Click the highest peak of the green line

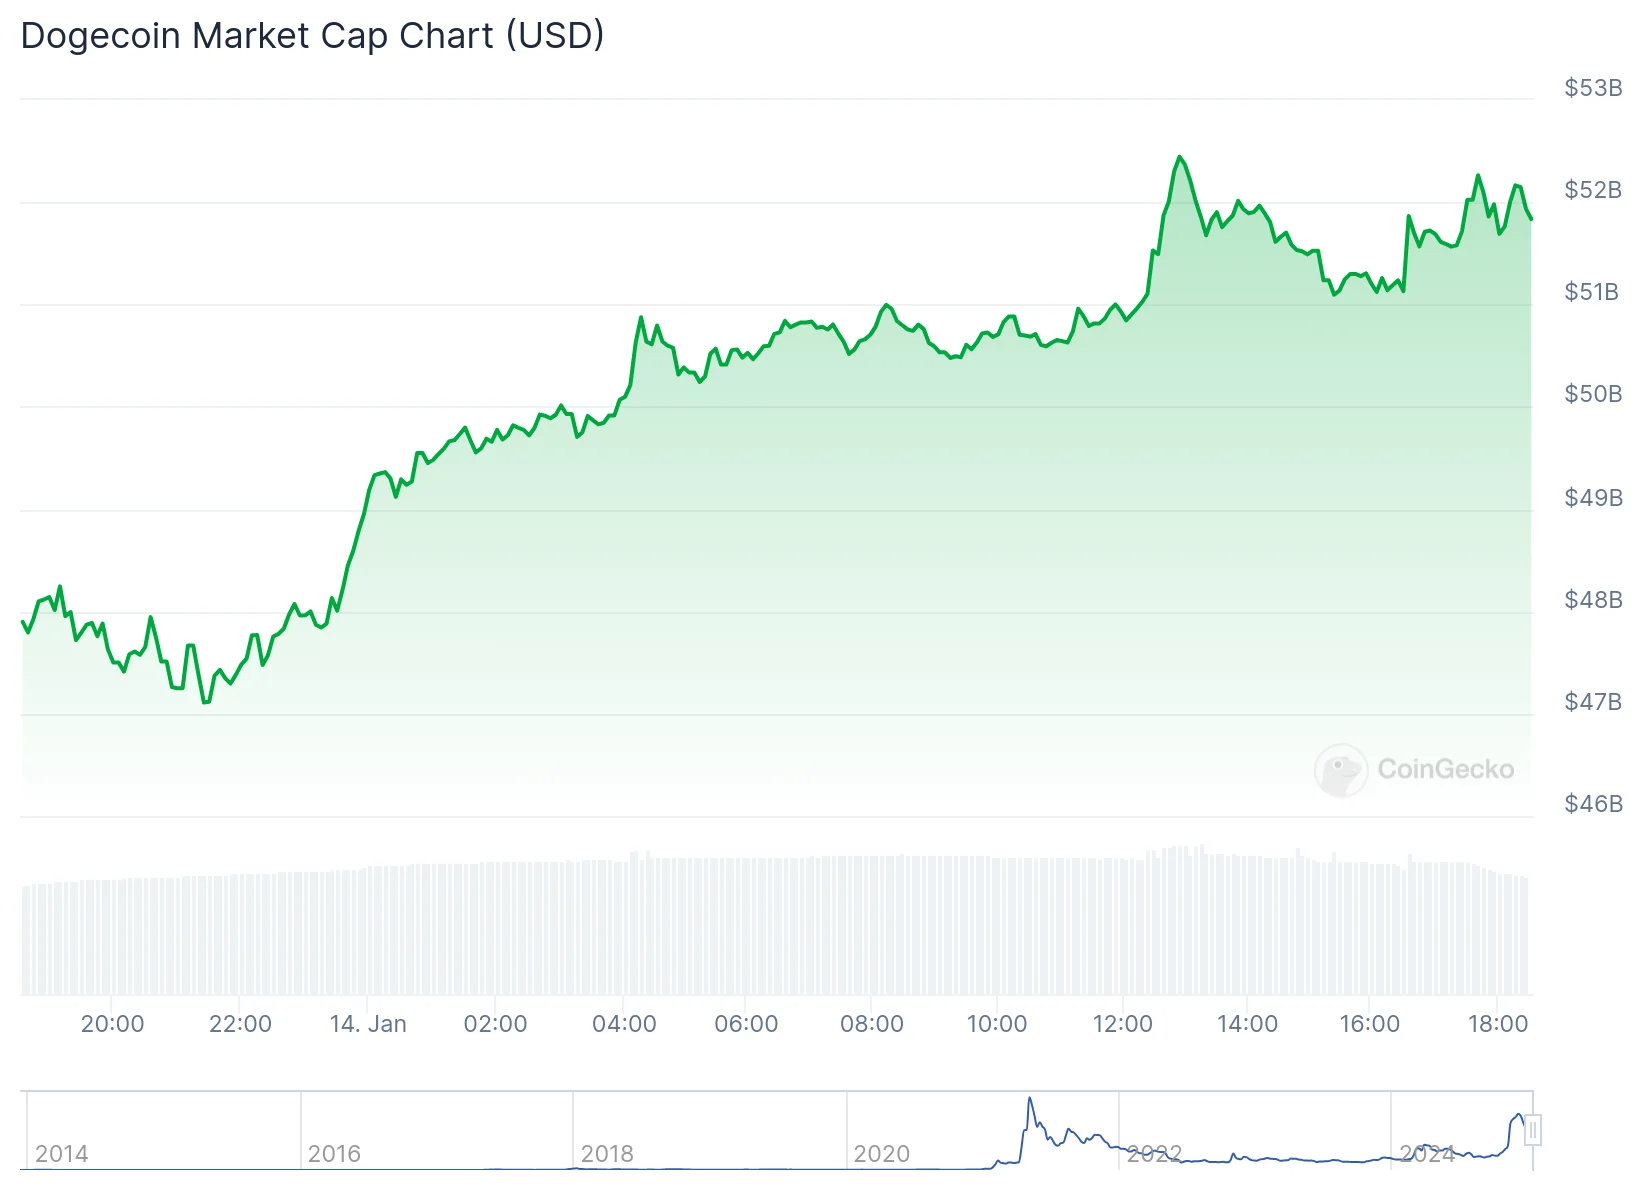click(1180, 157)
